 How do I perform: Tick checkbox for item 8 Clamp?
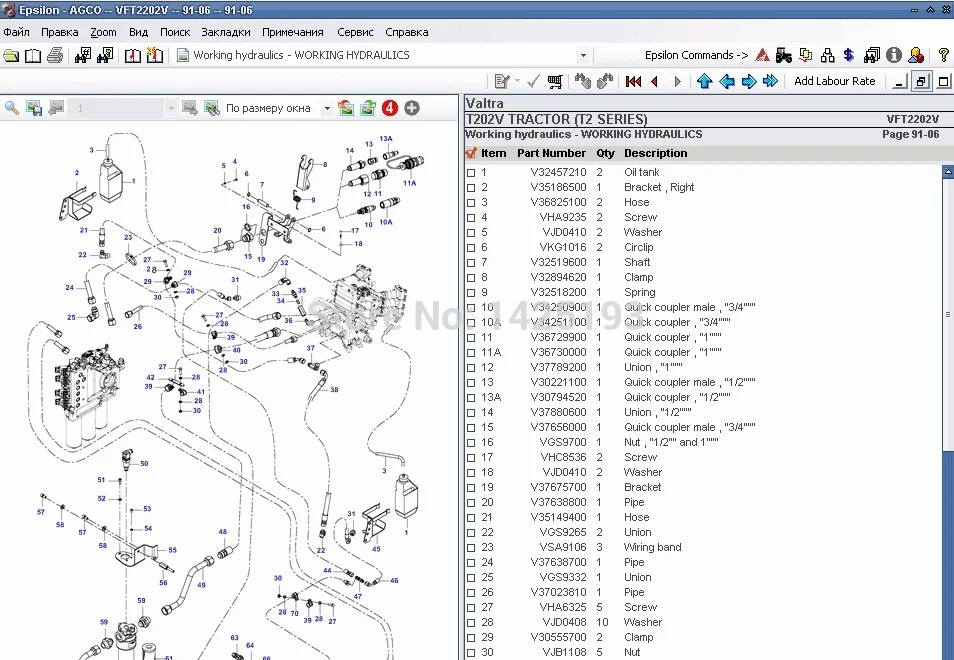[471, 278]
